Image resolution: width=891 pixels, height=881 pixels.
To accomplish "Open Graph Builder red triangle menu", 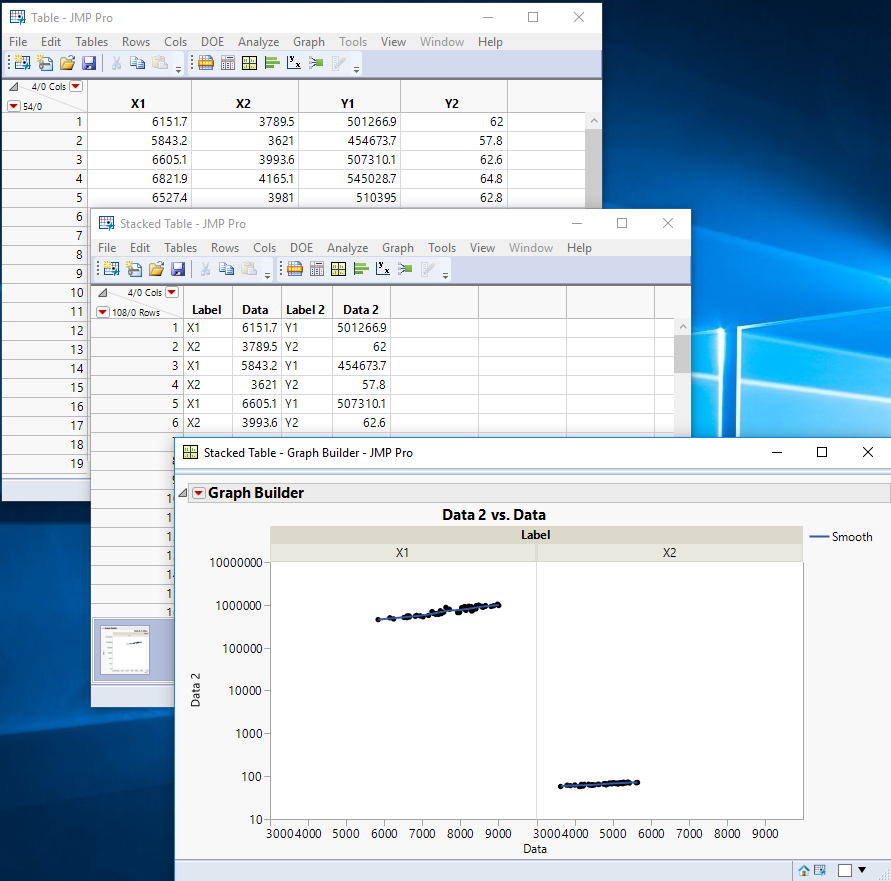I will pyautogui.click(x=199, y=493).
